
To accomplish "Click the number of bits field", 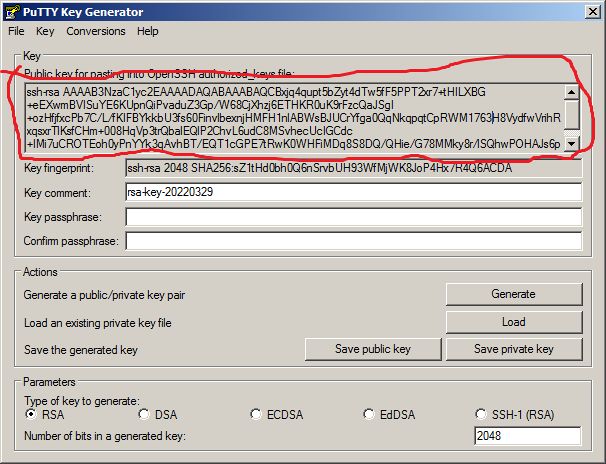I will 527,435.
